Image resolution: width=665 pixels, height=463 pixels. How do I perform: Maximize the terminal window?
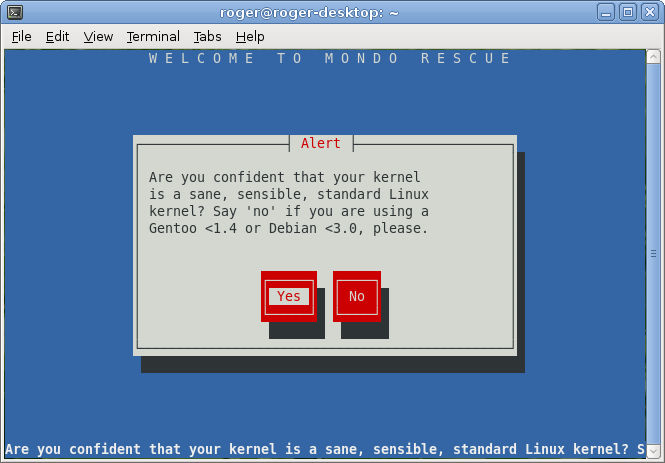coord(628,12)
